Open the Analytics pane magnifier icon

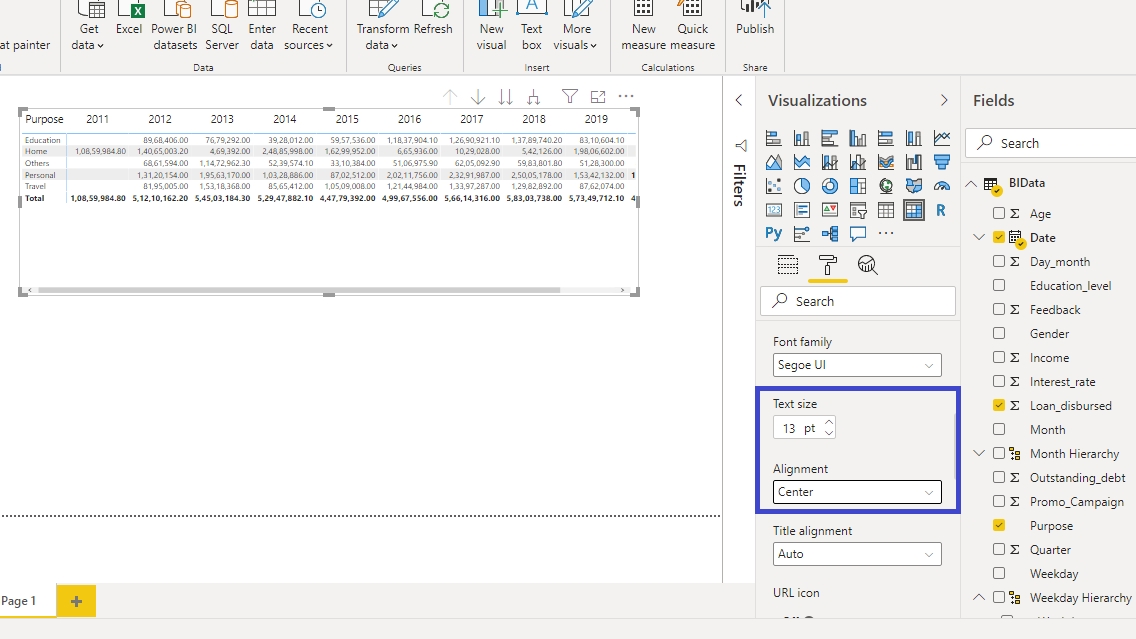pyautogui.click(x=867, y=265)
